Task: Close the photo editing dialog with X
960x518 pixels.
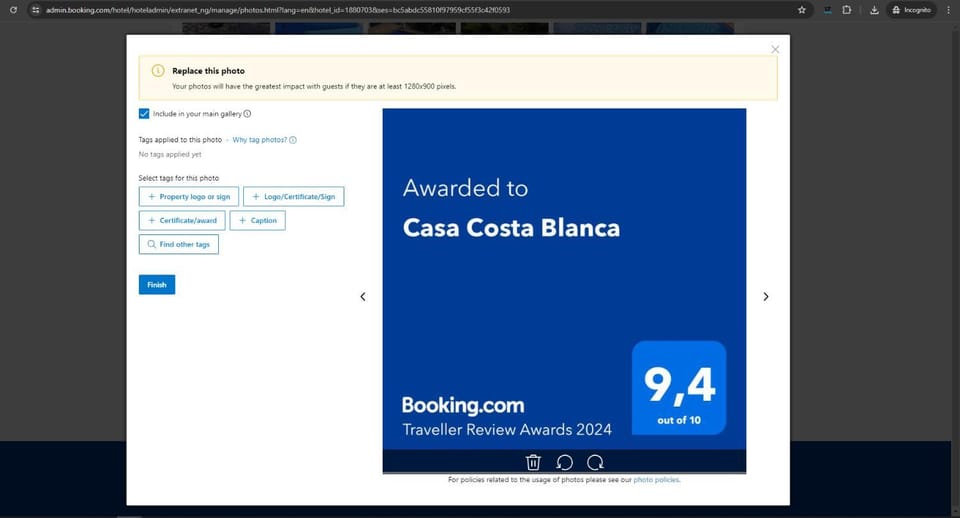Action: tap(775, 49)
